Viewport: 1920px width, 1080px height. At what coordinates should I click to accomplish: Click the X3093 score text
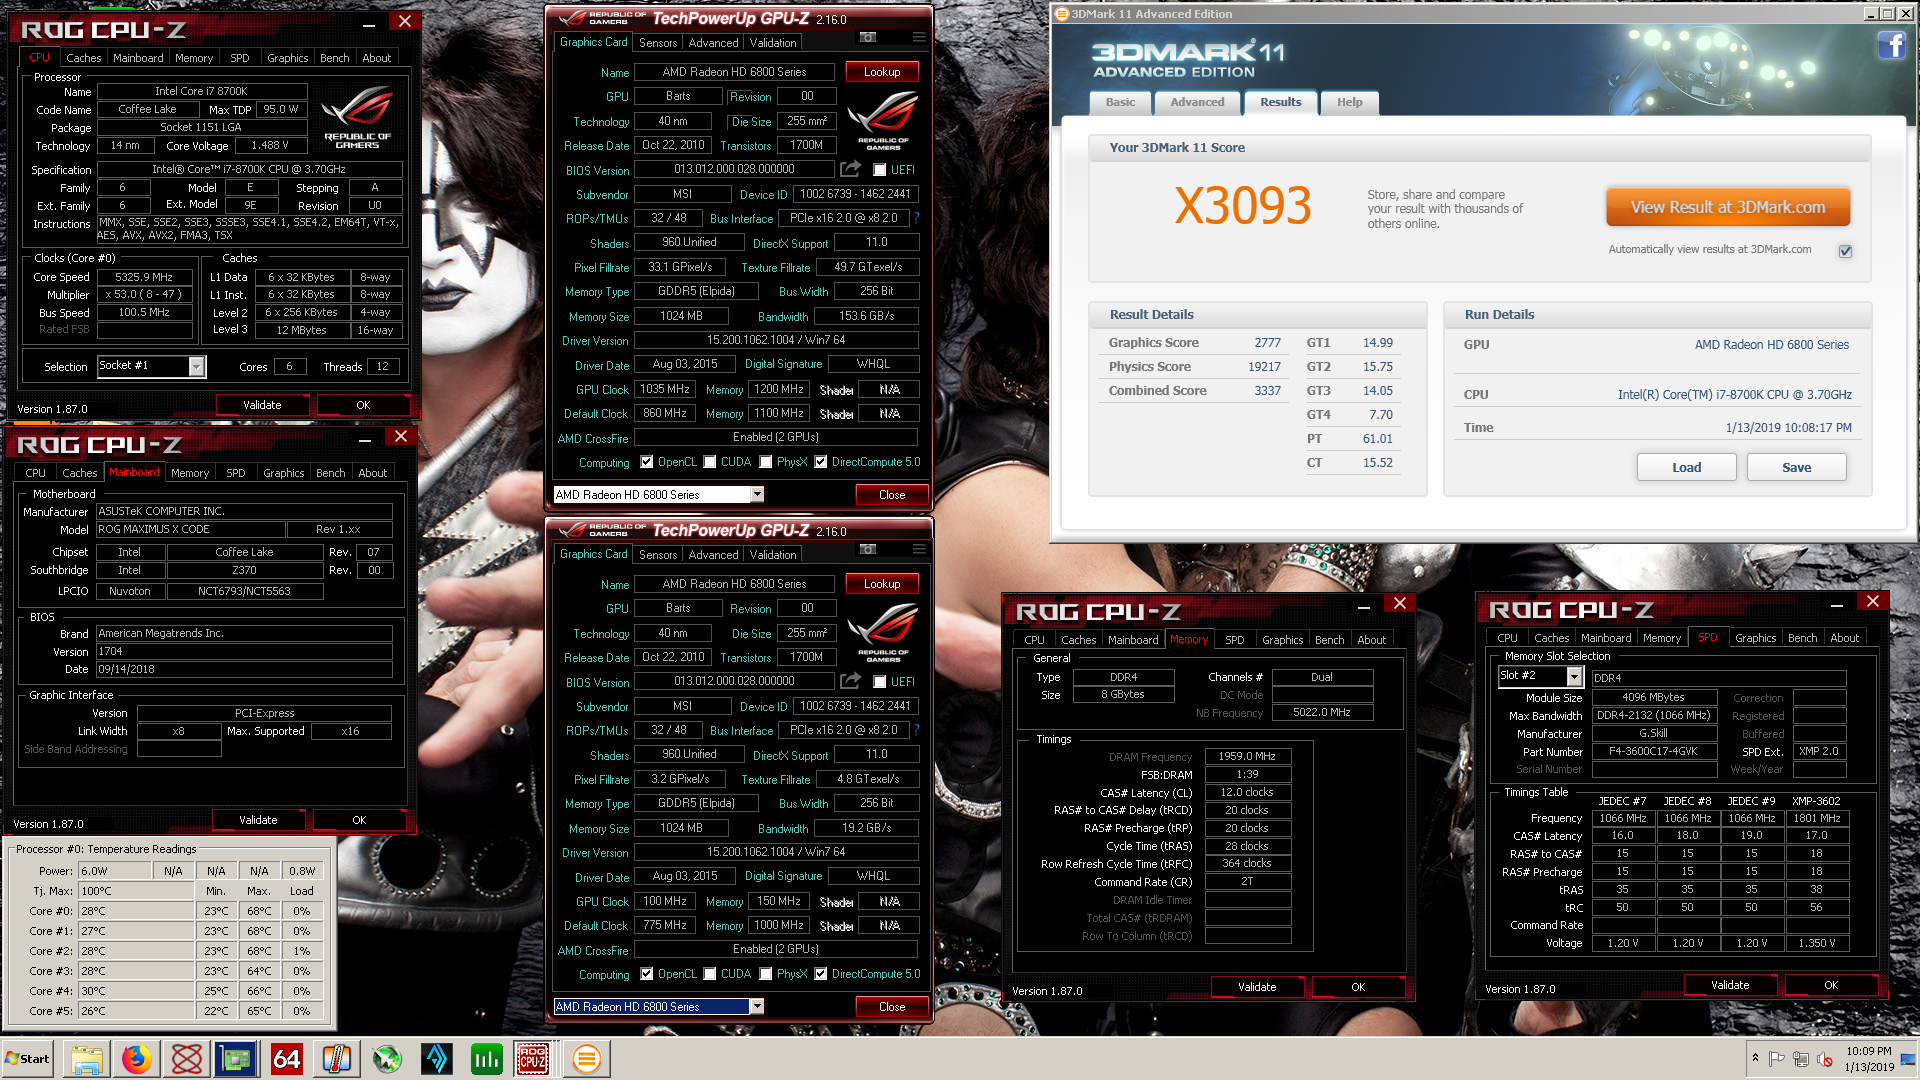1242,206
